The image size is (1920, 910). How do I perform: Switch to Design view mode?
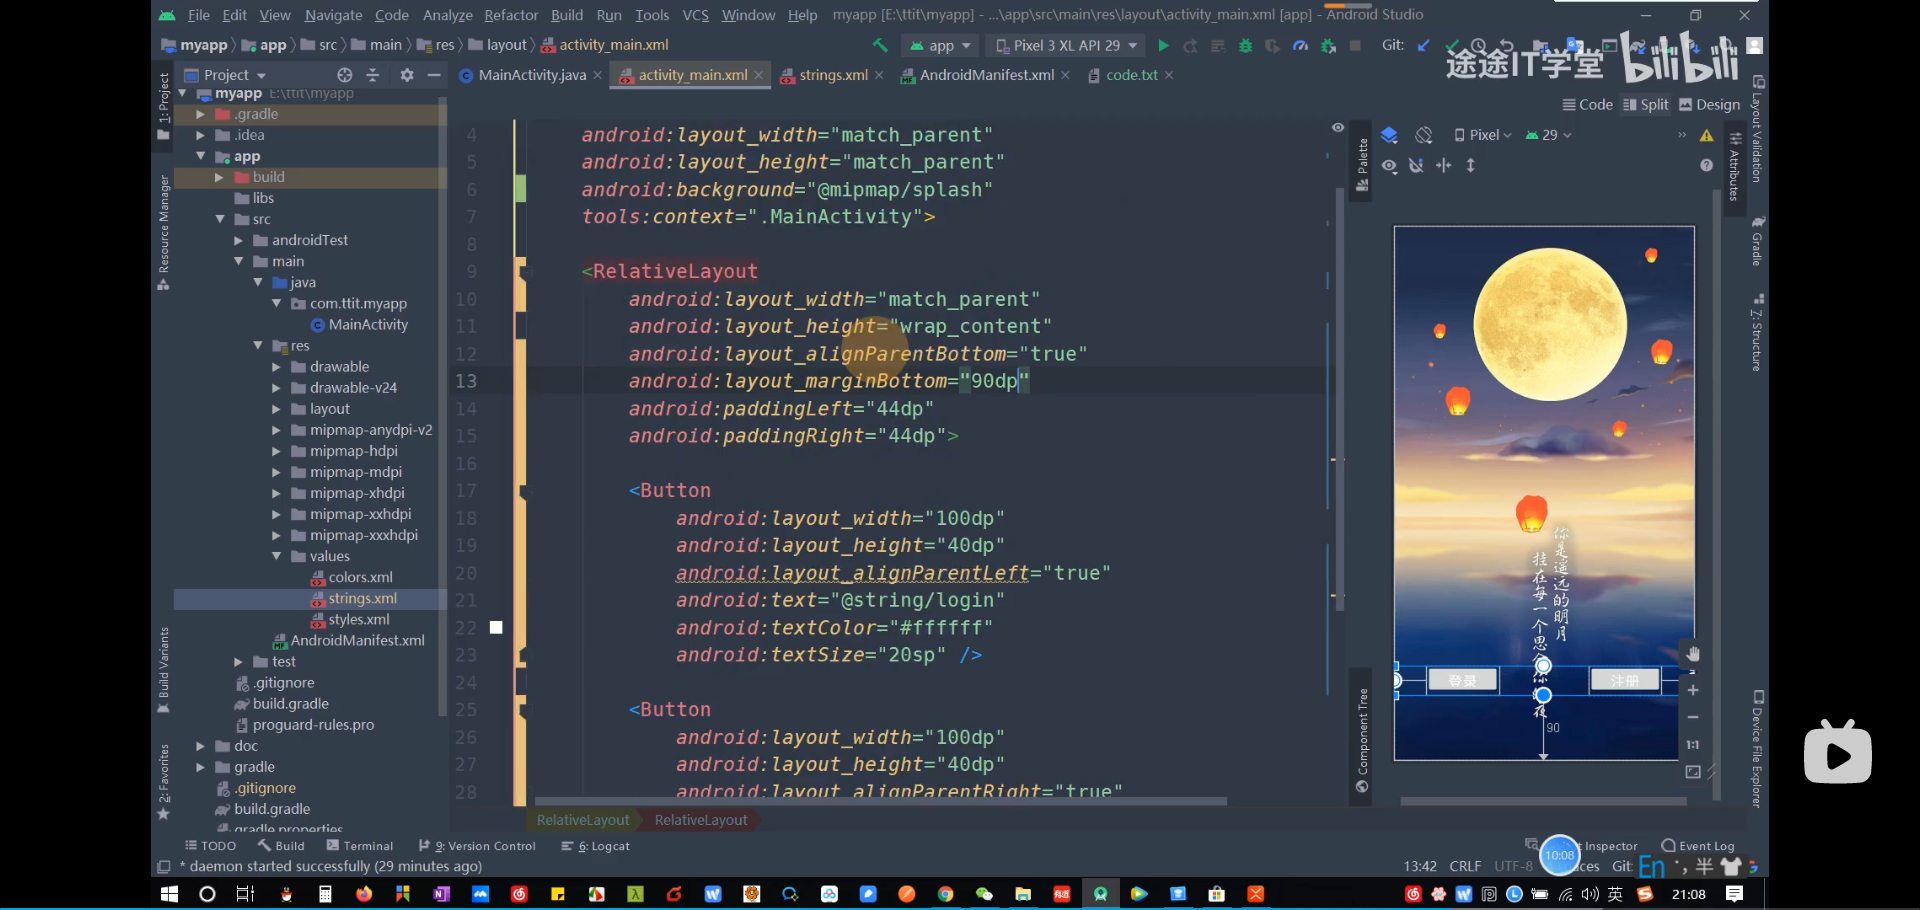(x=1710, y=105)
